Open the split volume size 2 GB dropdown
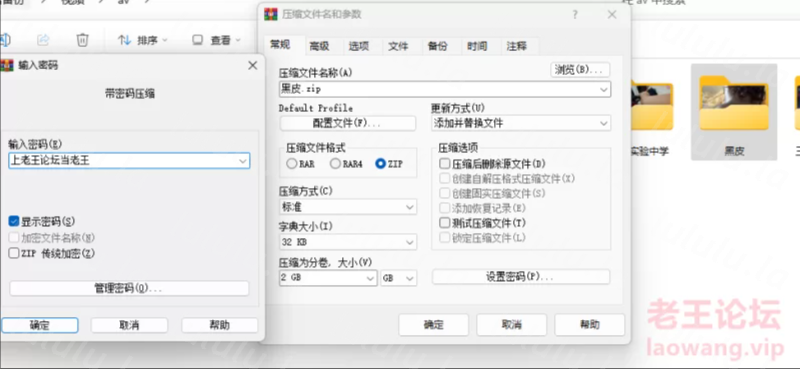The height and width of the screenshot is (369, 800). [328, 278]
